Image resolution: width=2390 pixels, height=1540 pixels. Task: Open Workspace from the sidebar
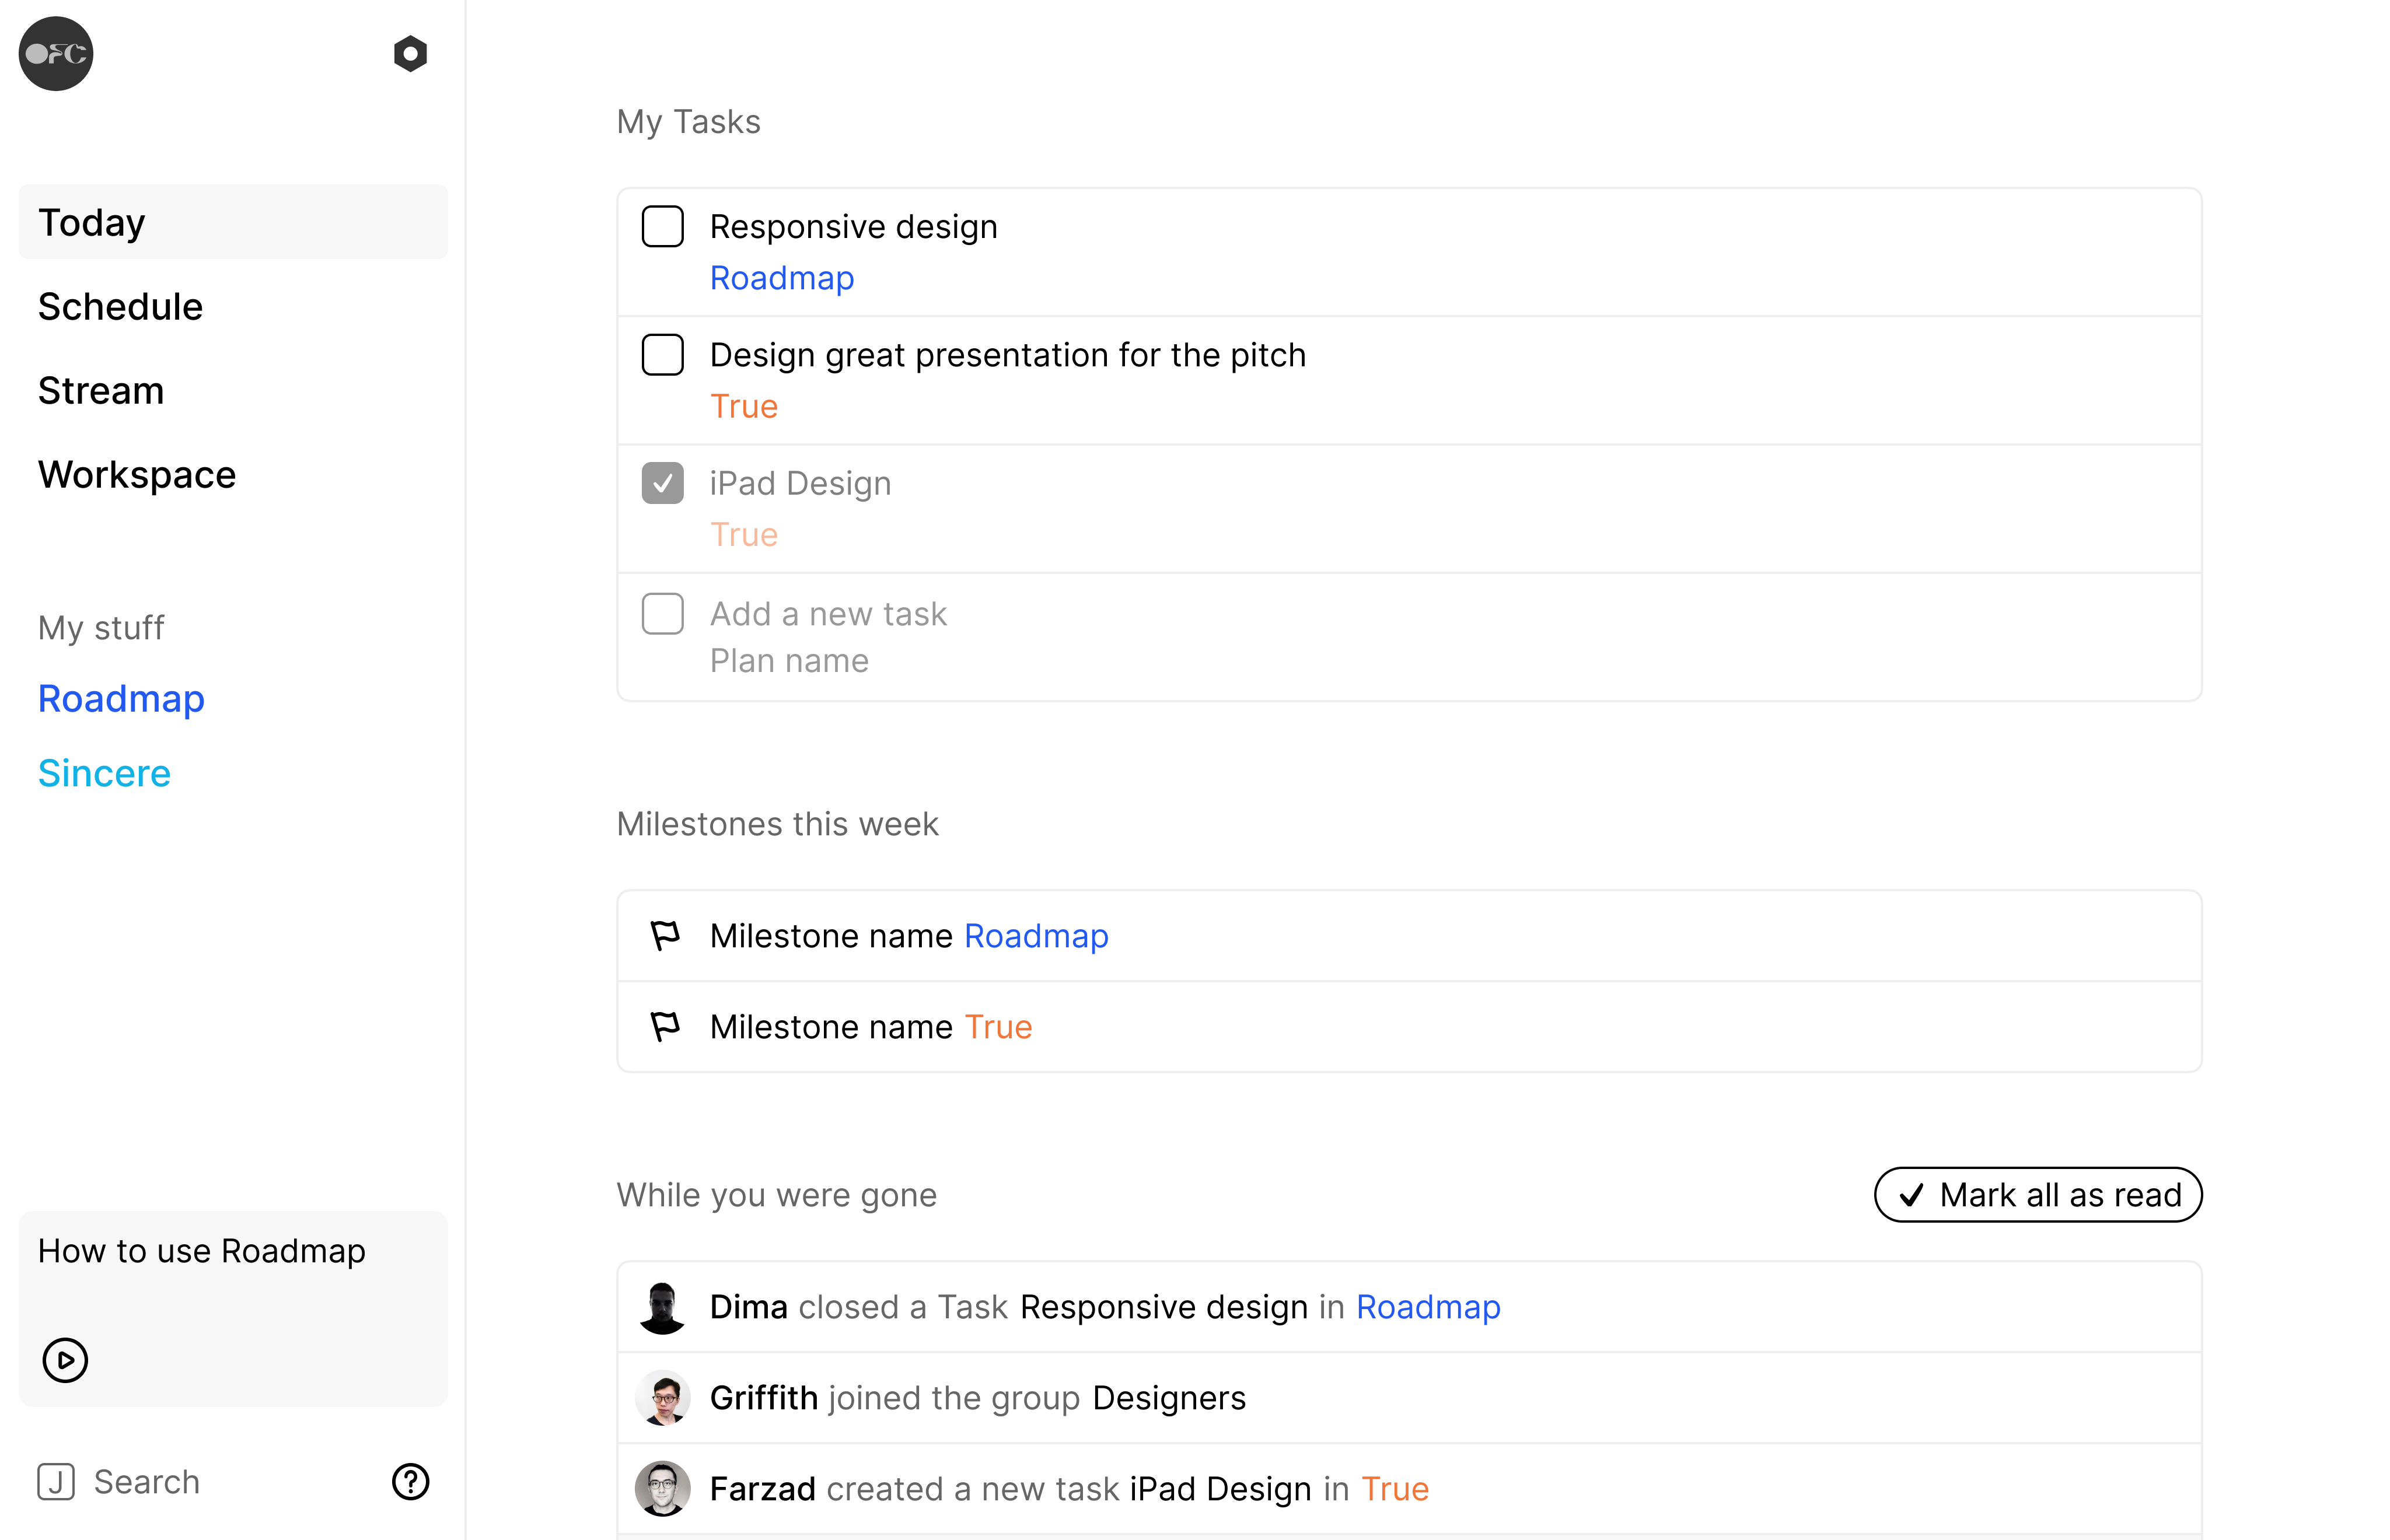[x=137, y=475]
